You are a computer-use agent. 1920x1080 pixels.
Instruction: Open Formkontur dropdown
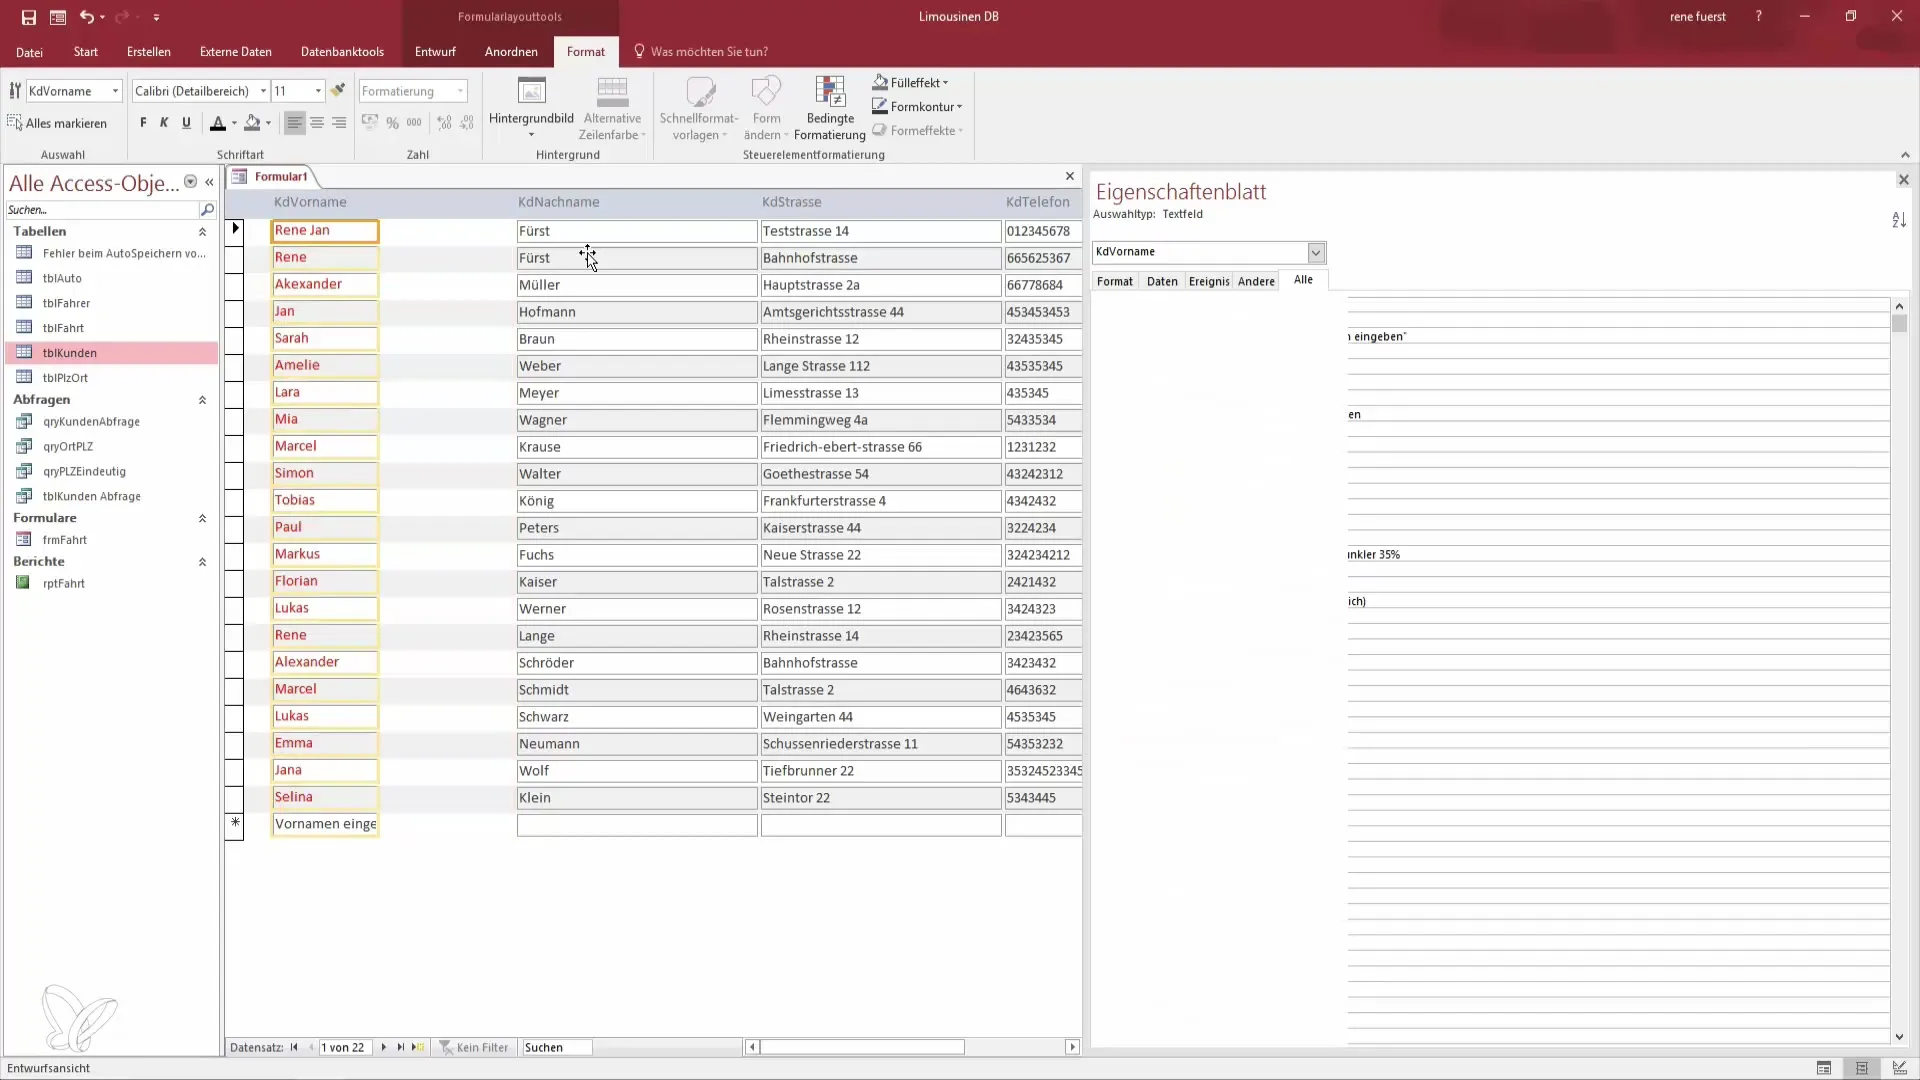pyautogui.click(x=918, y=107)
